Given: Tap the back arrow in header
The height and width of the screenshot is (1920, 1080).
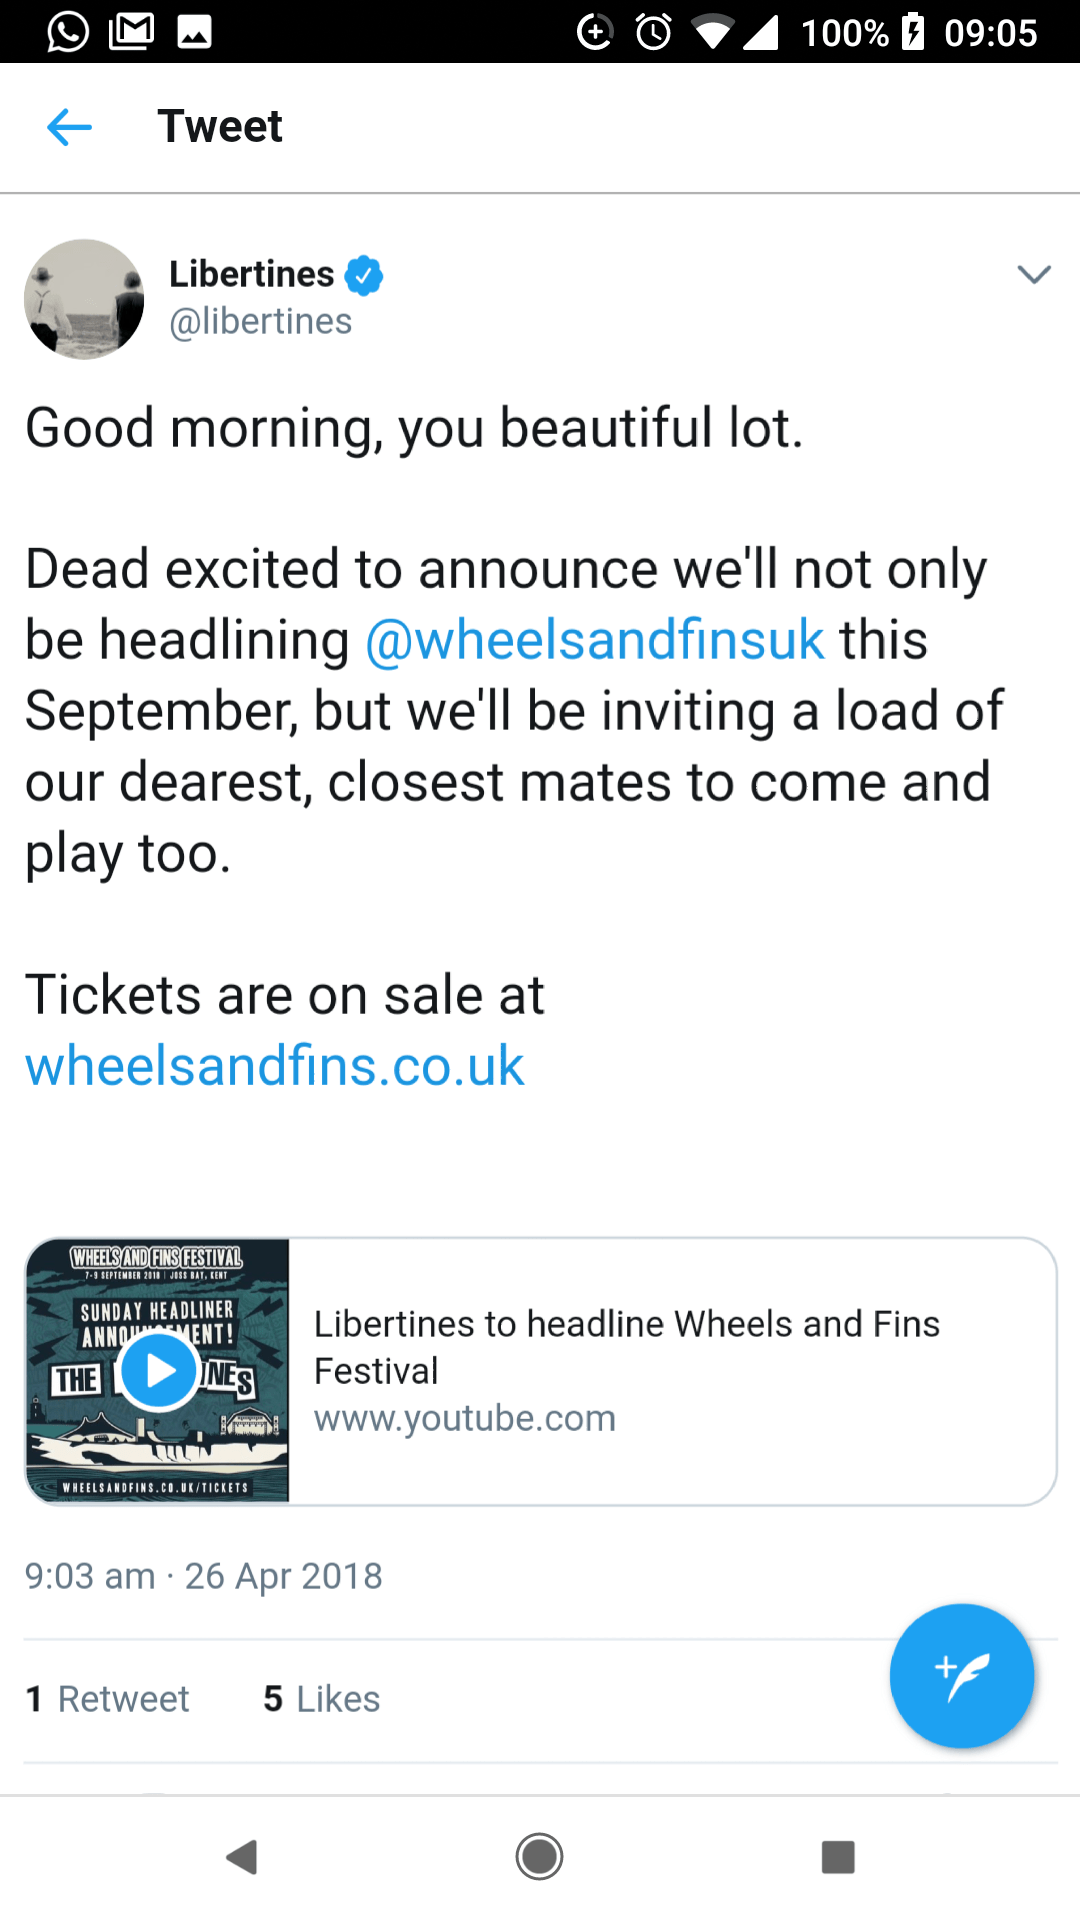Looking at the screenshot, I should click(69, 127).
